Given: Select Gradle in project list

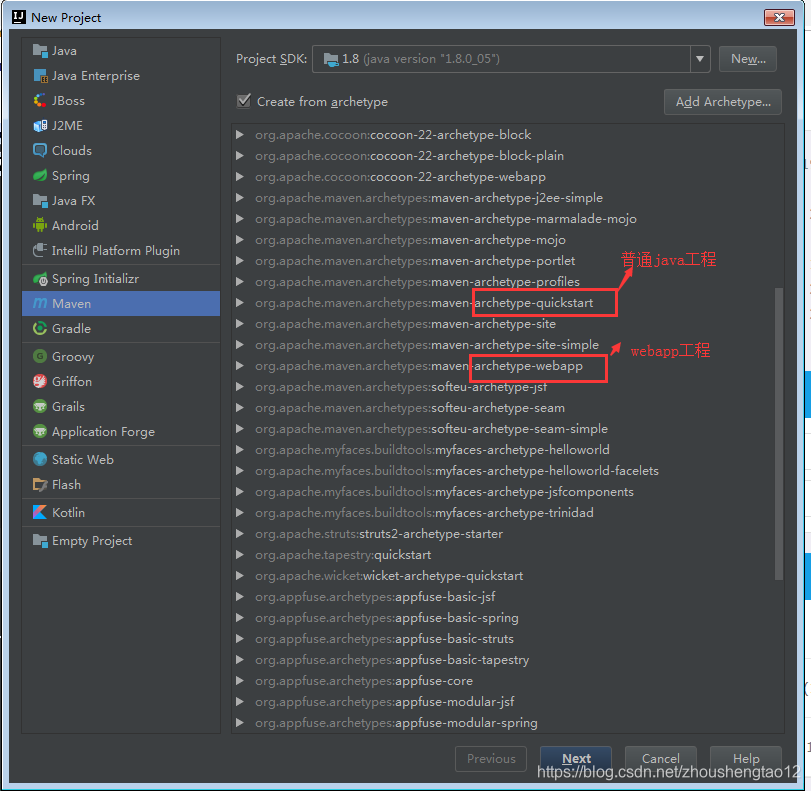Looking at the screenshot, I should [121, 329].
